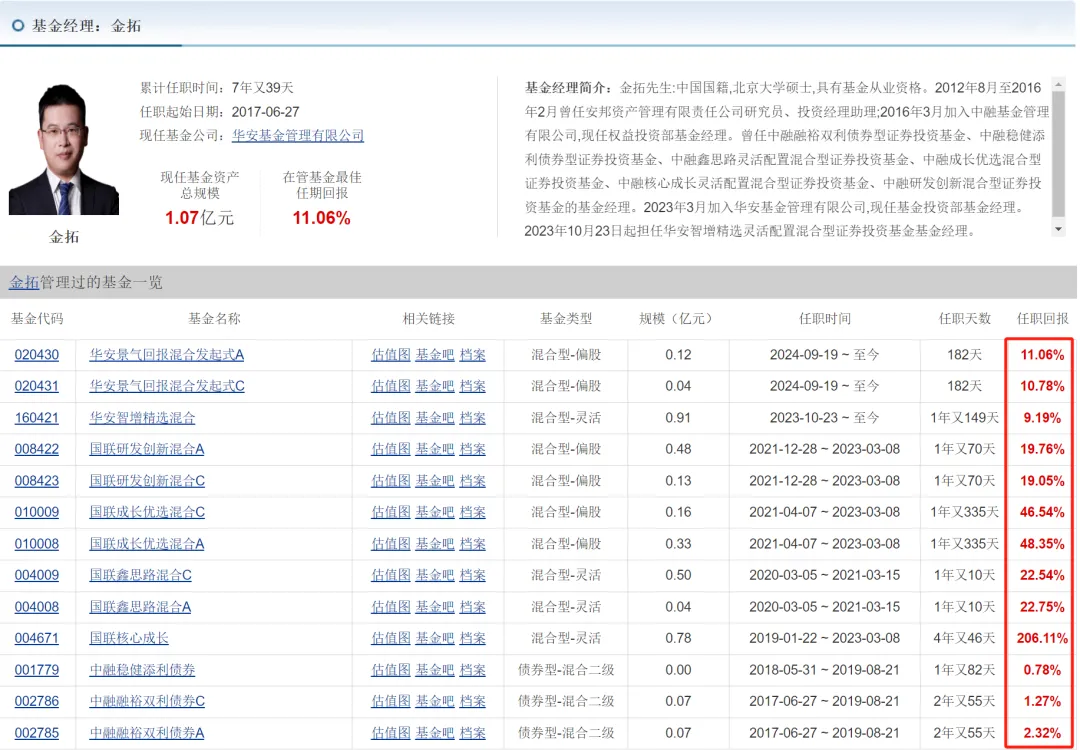
Task: Open 基金吧 for 国联成长优选混合A
Action: pyautogui.click(x=435, y=544)
